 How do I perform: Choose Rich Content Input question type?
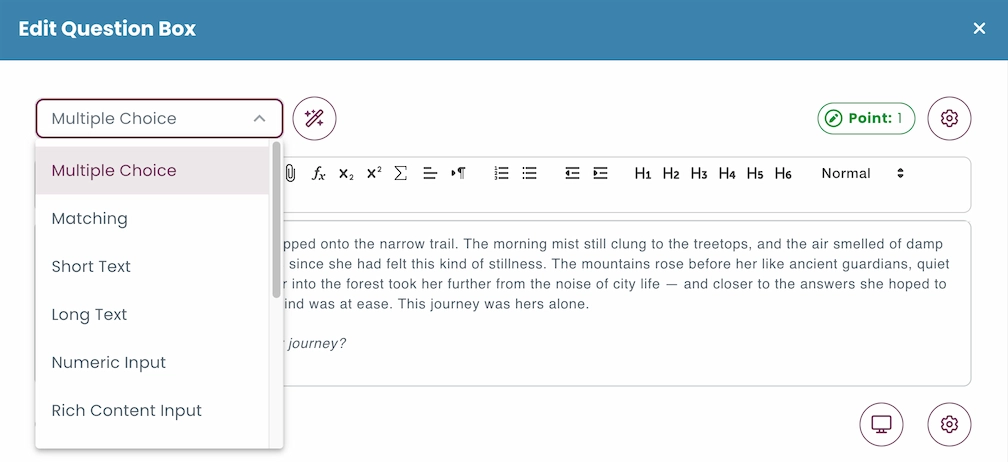coord(152,411)
